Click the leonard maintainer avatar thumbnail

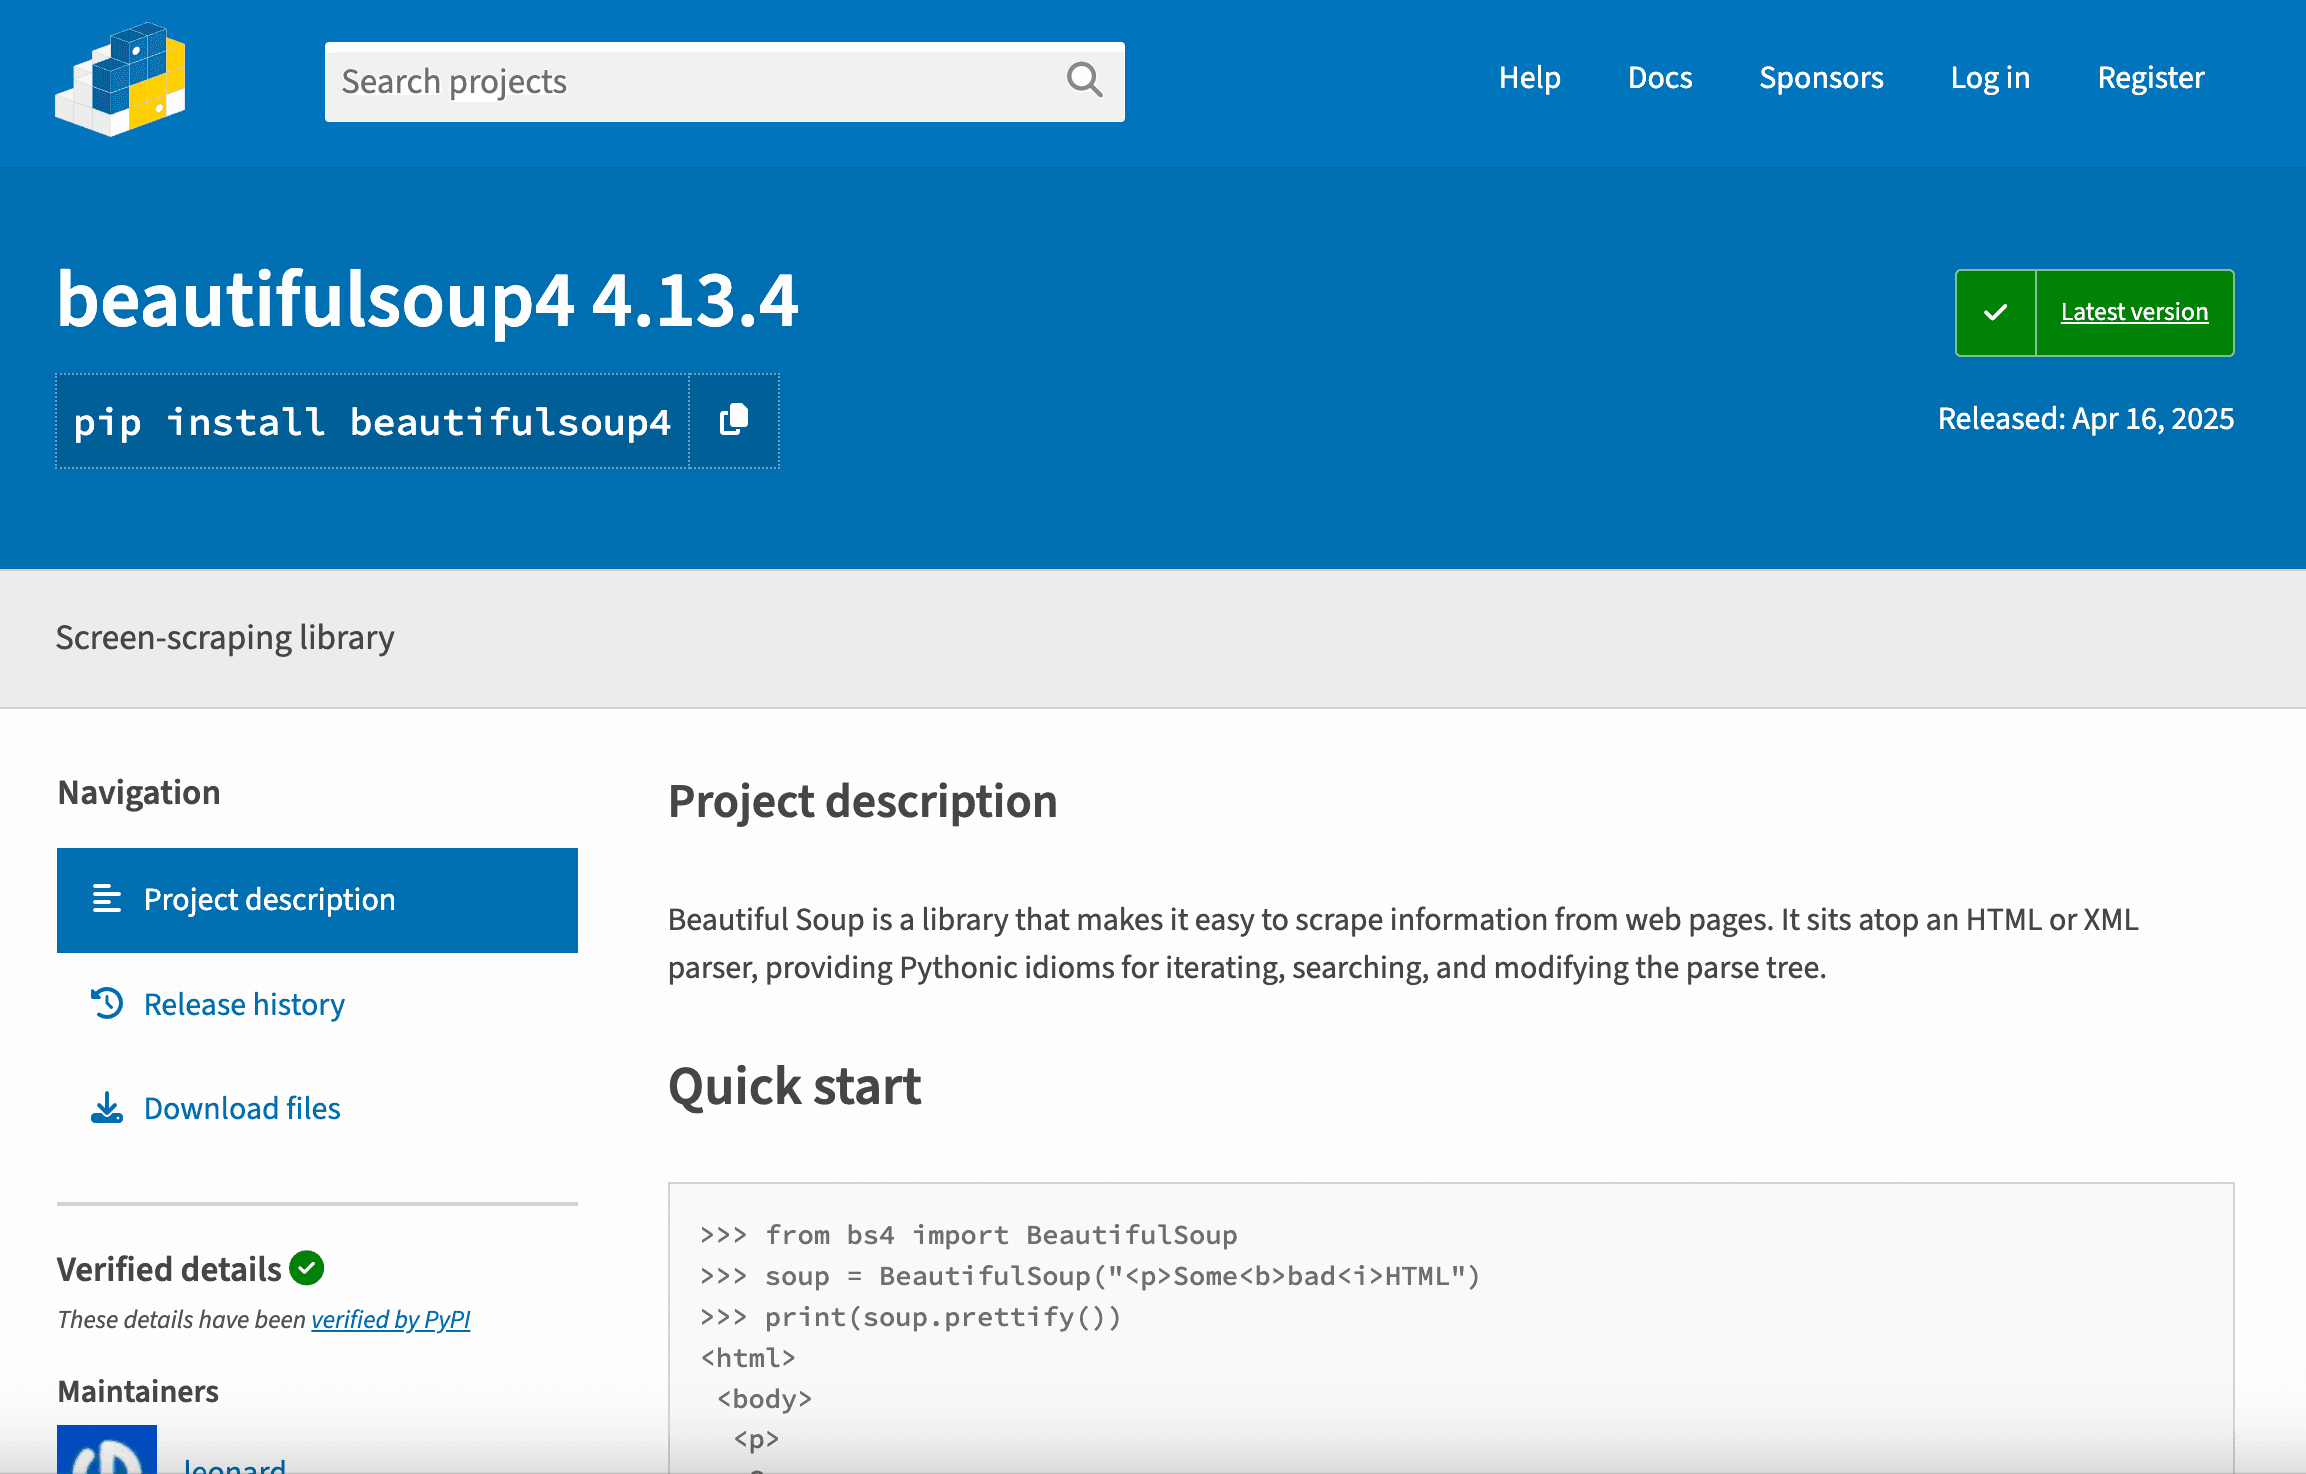pos(107,1450)
